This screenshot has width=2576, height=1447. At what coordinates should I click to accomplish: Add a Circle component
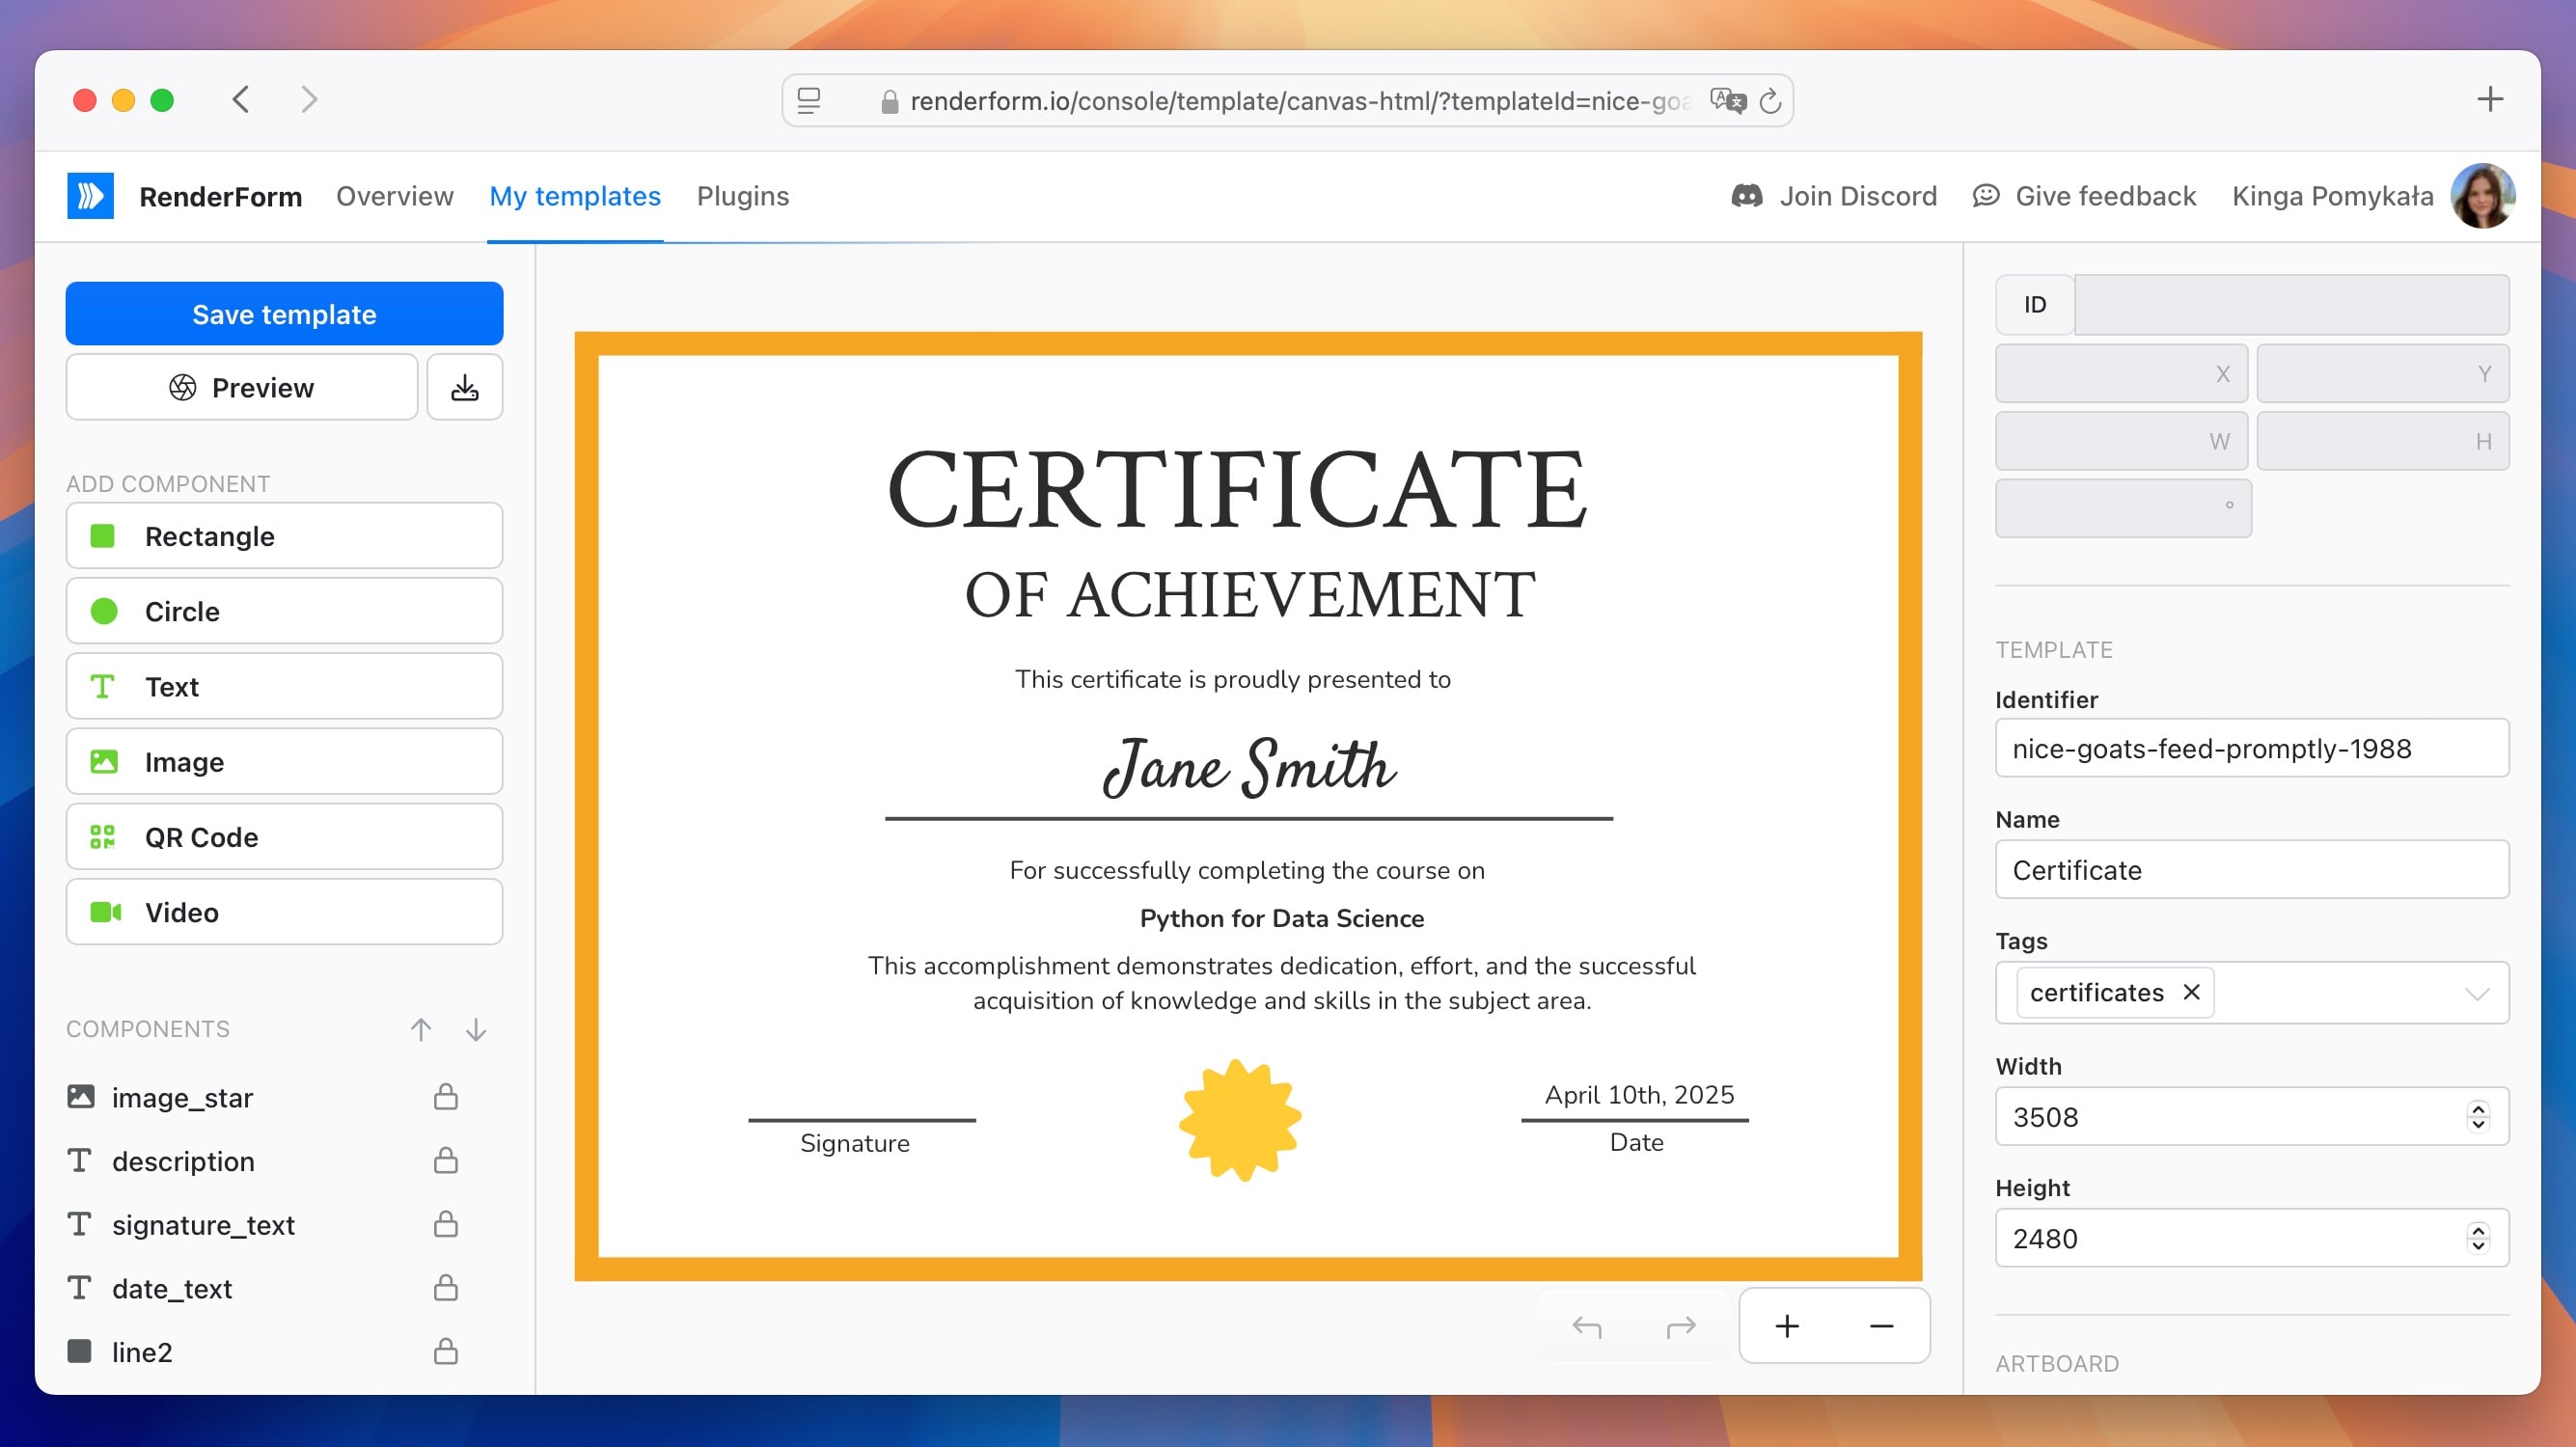pyautogui.click(x=284, y=611)
